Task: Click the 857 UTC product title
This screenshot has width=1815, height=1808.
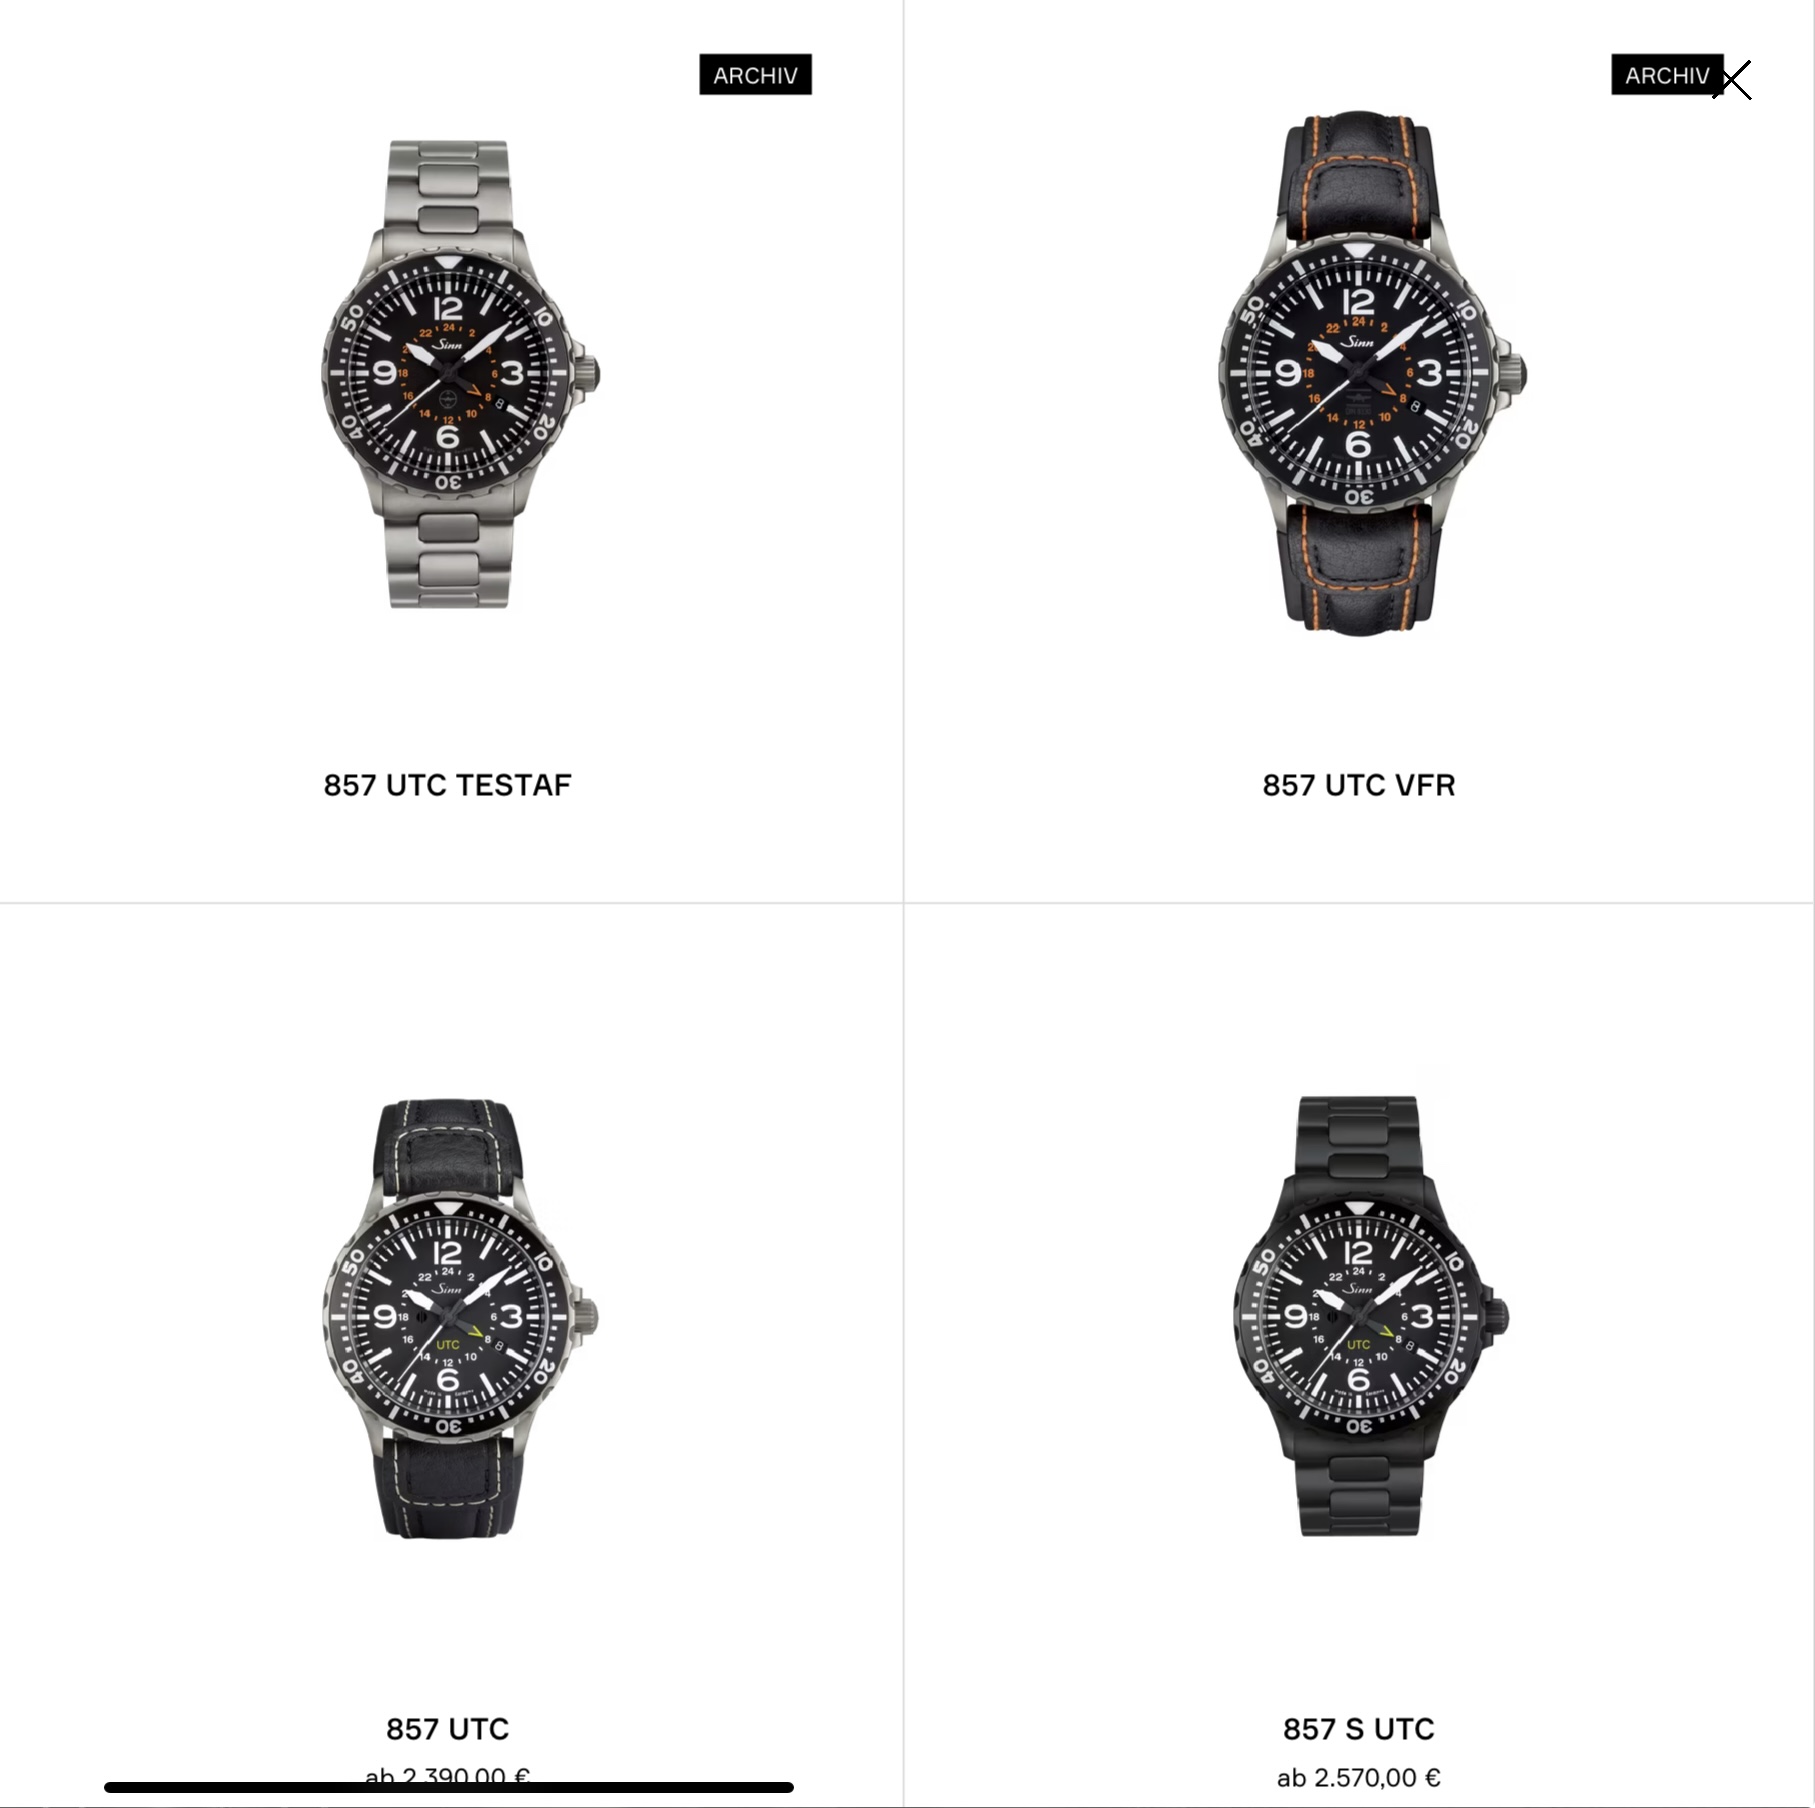Action: (448, 1729)
